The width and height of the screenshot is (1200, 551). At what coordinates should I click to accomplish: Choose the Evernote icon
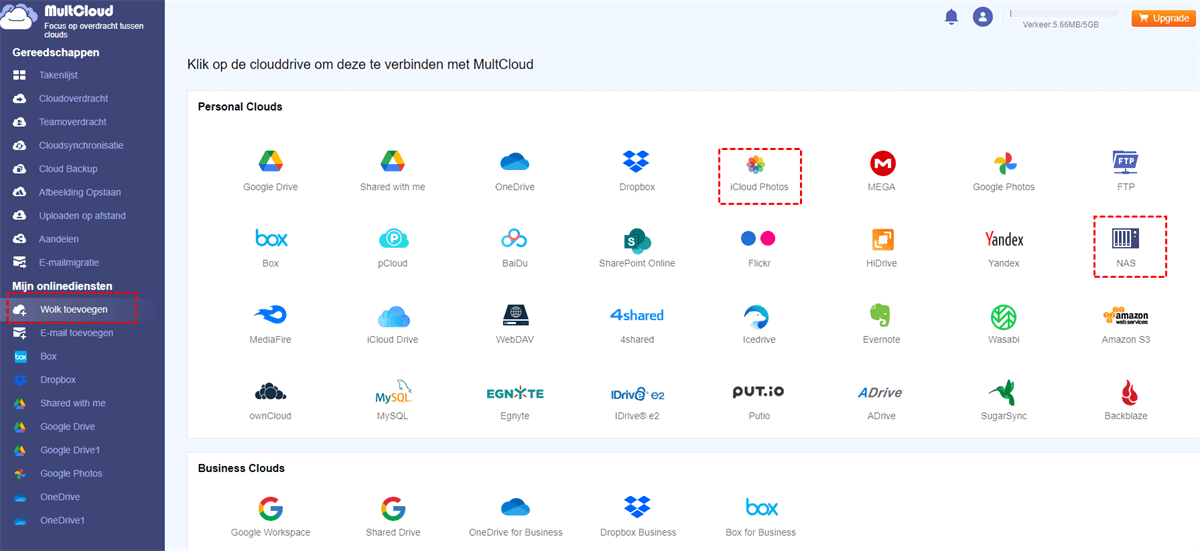coord(882,315)
